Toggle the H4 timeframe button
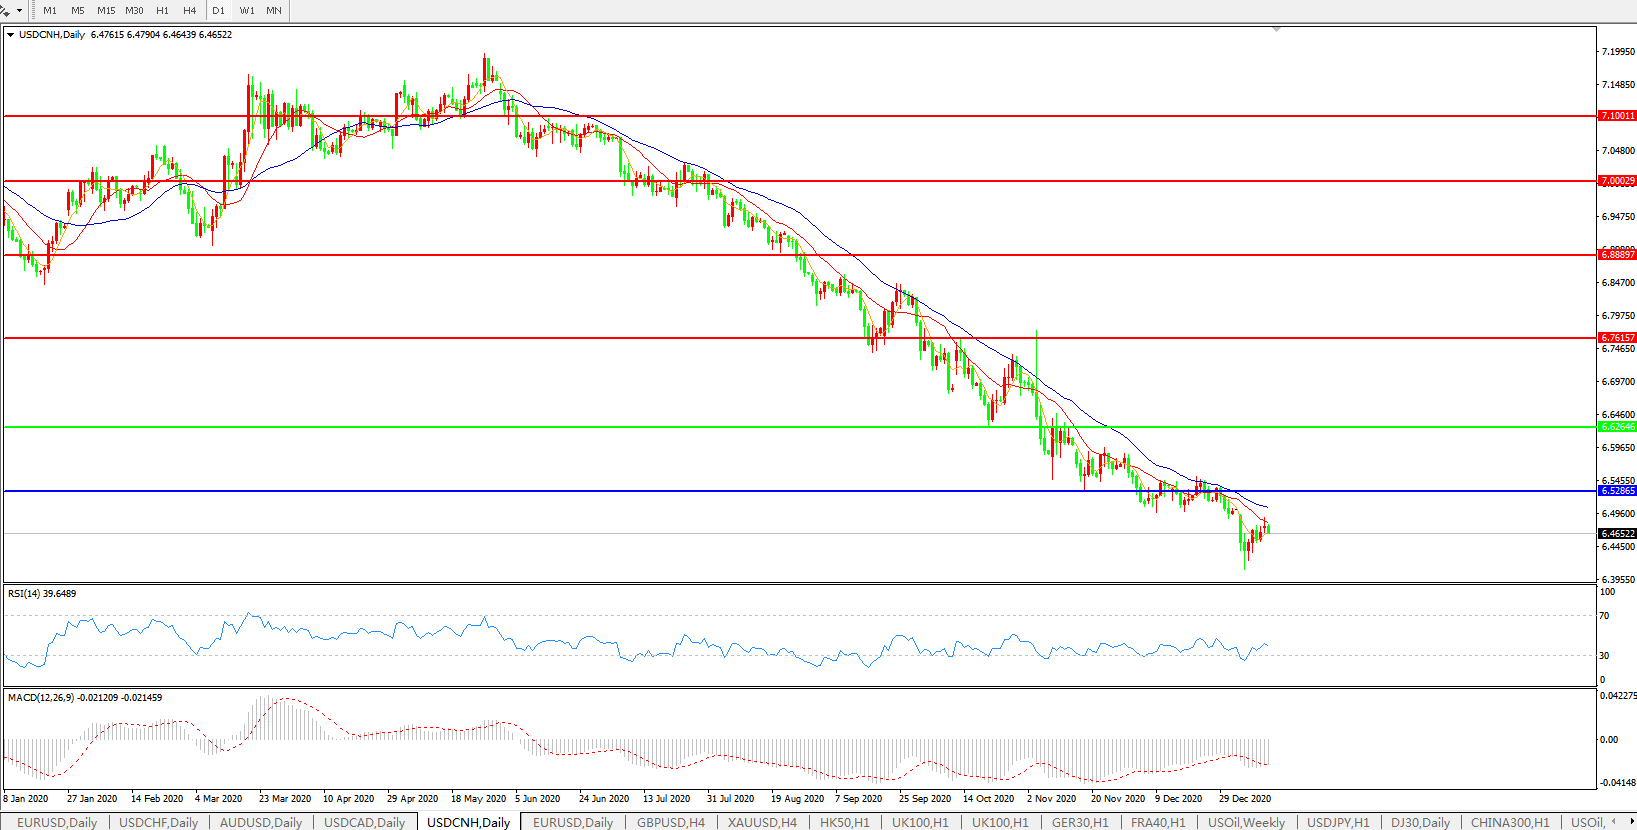The image size is (1637, 830). coord(189,11)
